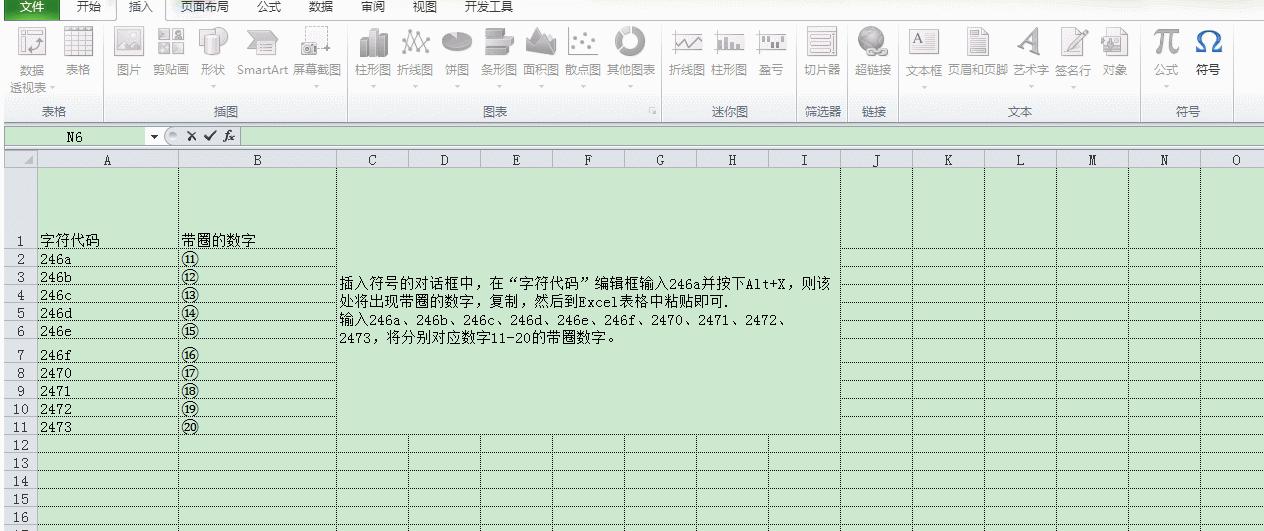Switch to the Developer (开发工具) tab

coord(489,7)
